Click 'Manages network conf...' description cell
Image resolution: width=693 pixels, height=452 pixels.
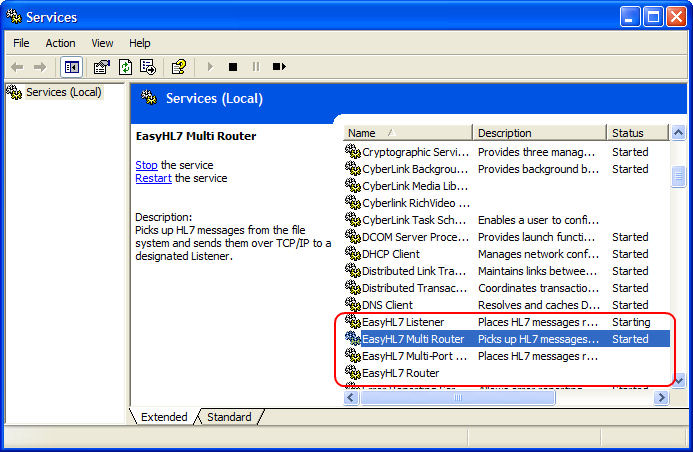pyautogui.click(x=538, y=254)
